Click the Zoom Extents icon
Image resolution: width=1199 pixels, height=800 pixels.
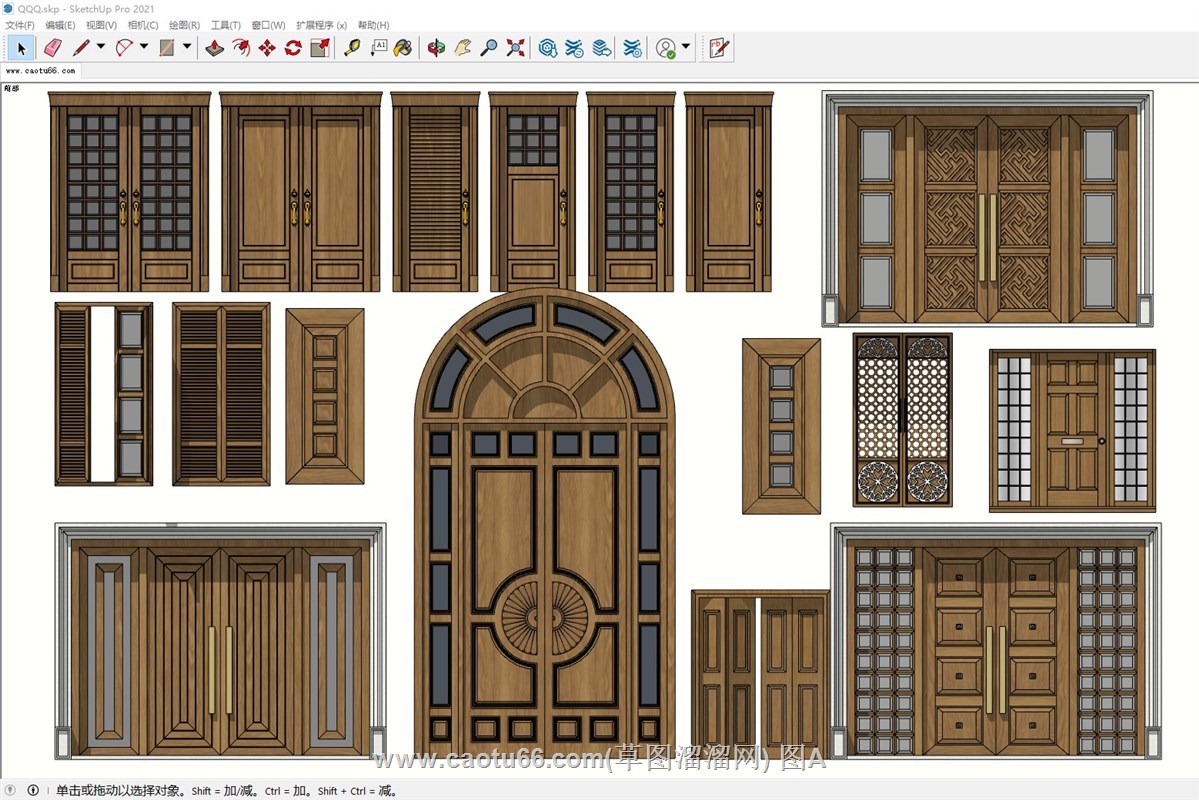pos(515,47)
